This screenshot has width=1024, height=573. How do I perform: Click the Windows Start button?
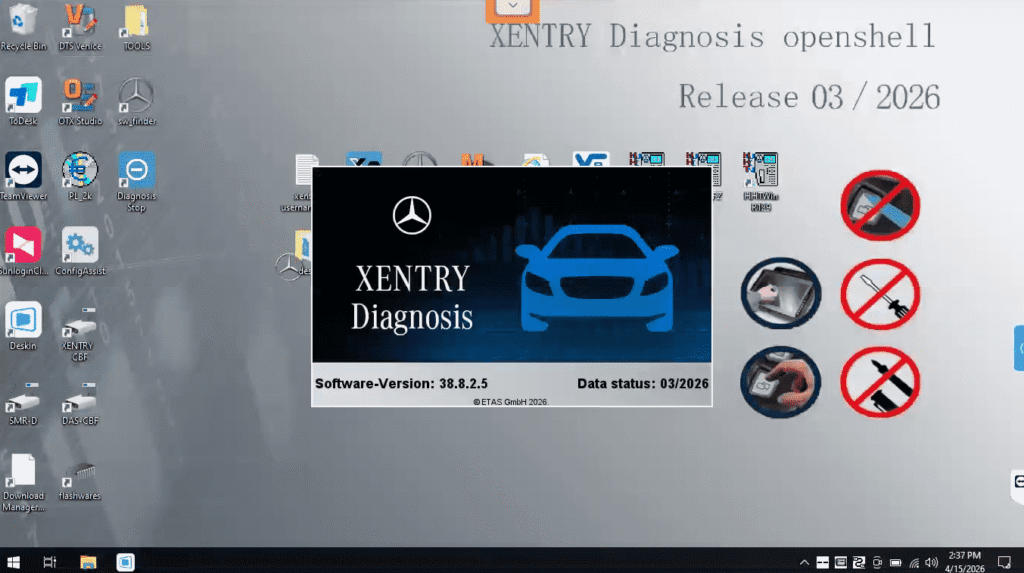point(14,562)
